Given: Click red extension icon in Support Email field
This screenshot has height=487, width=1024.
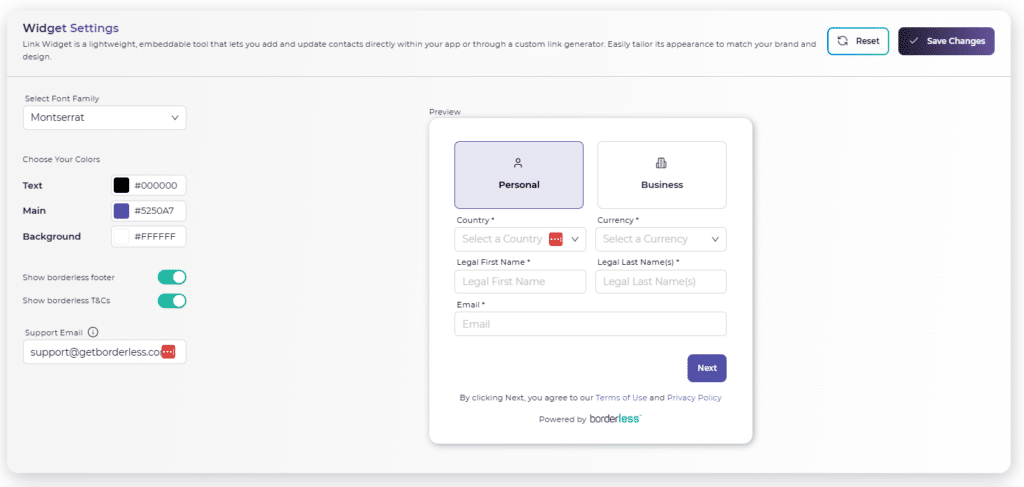Looking at the screenshot, I should tap(169, 352).
